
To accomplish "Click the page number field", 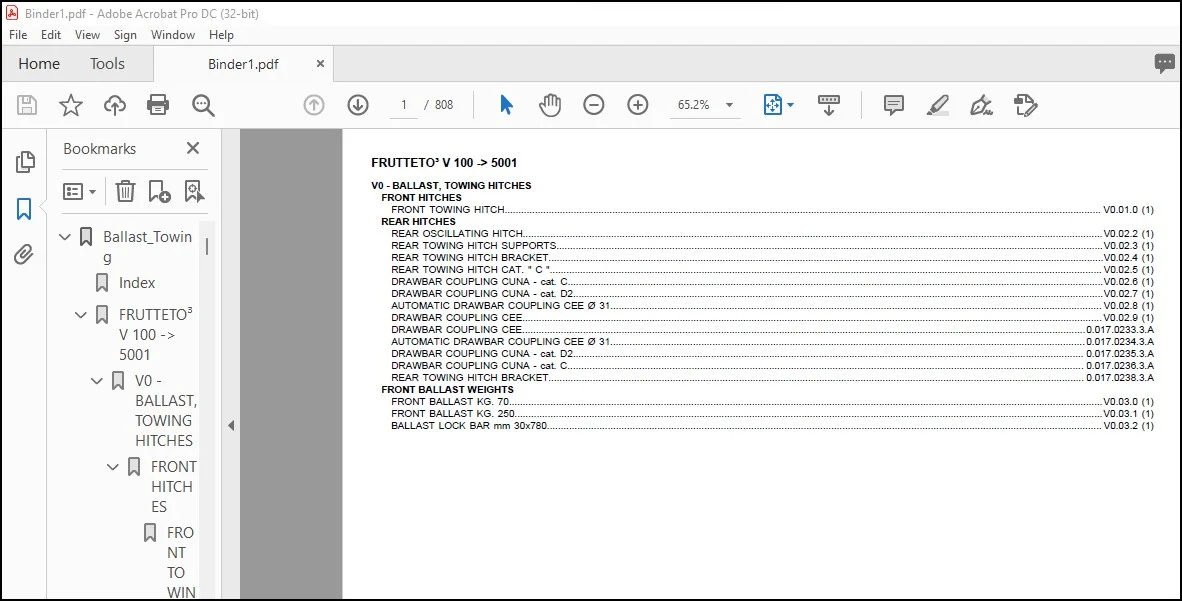I will point(404,105).
